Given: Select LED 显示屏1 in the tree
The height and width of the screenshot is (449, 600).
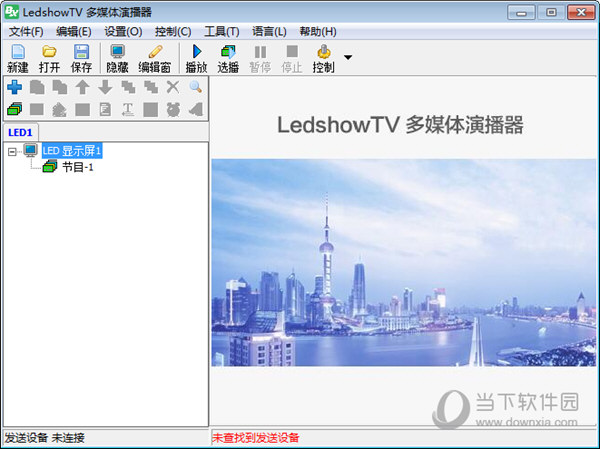Looking at the screenshot, I should [x=72, y=151].
